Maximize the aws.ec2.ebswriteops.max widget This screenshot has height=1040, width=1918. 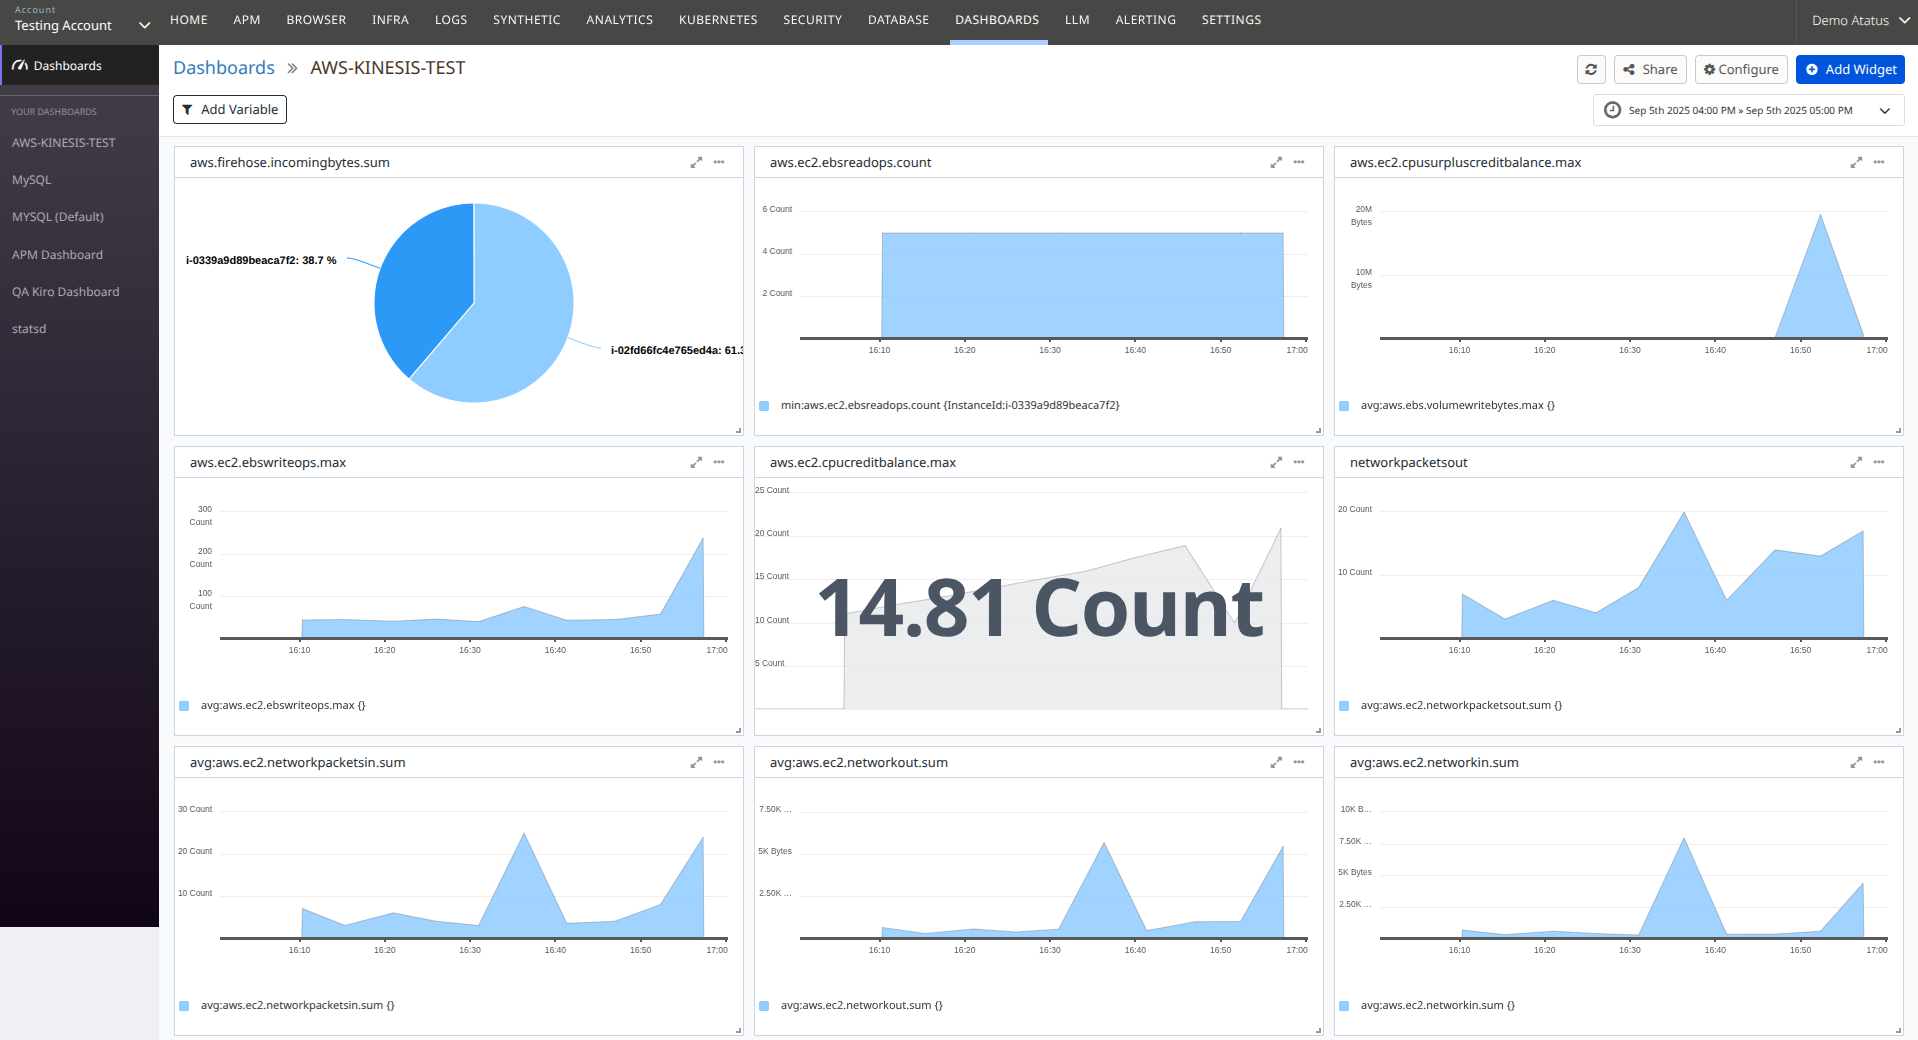coord(696,463)
